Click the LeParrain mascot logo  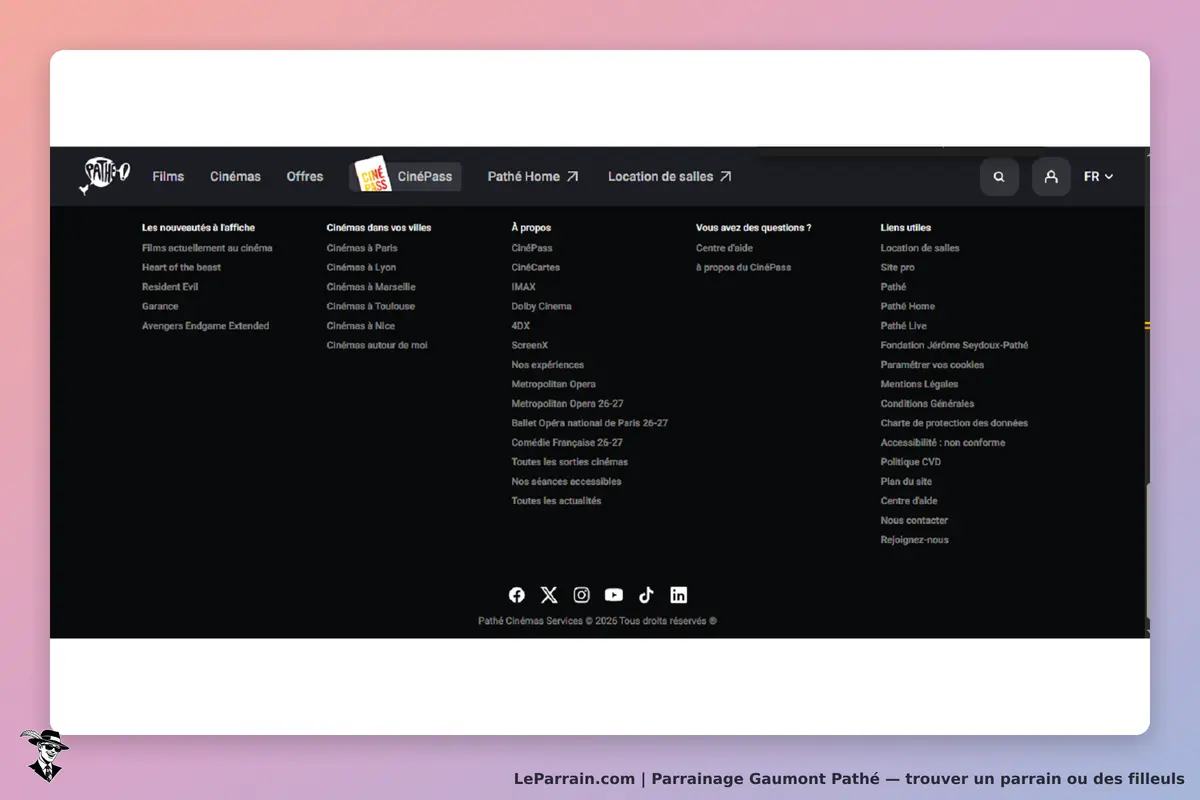(x=44, y=755)
